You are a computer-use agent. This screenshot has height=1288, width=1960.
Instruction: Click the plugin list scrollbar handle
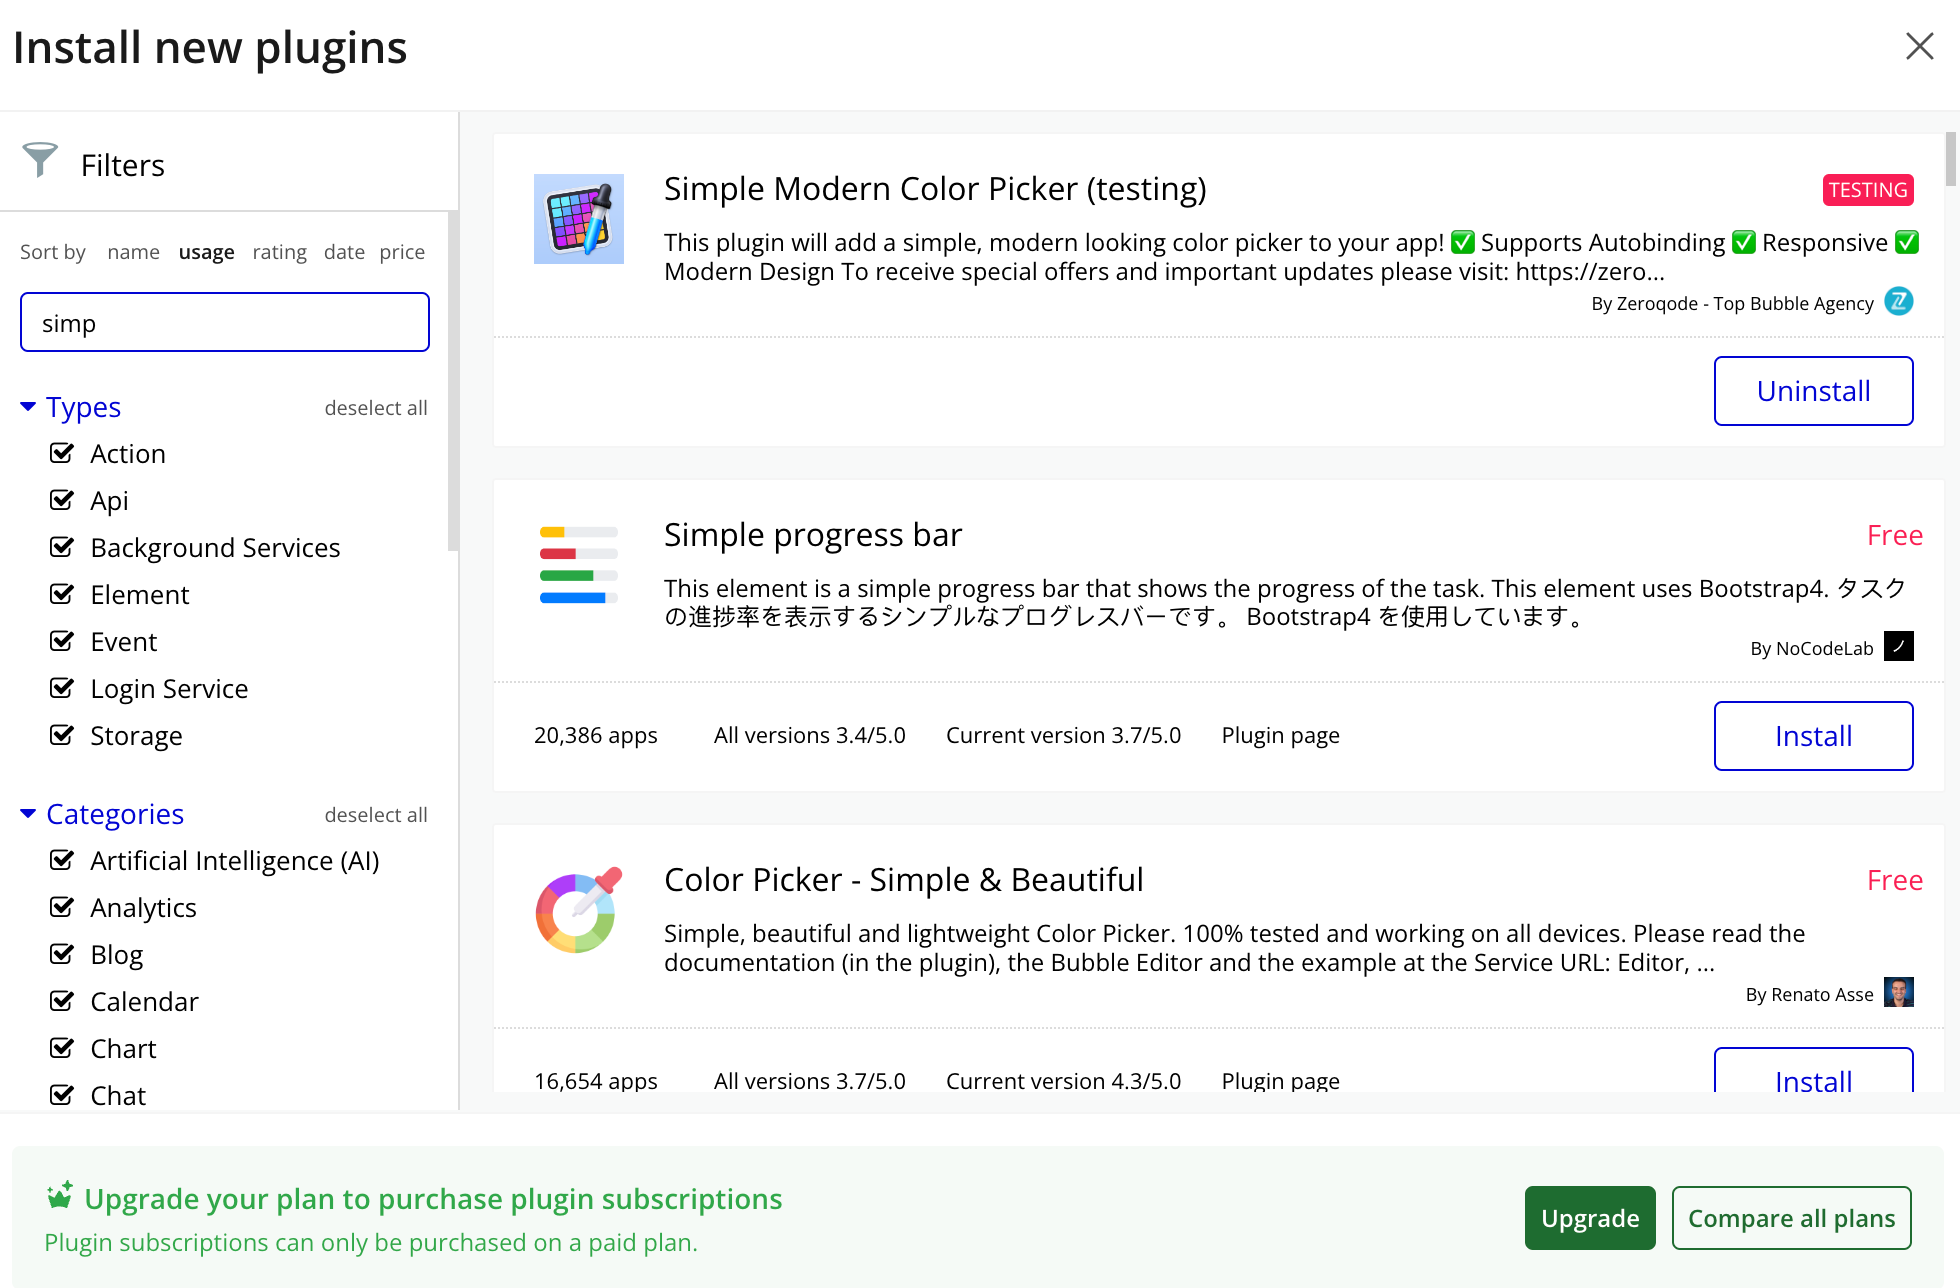pyautogui.click(x=1950, y=159)
